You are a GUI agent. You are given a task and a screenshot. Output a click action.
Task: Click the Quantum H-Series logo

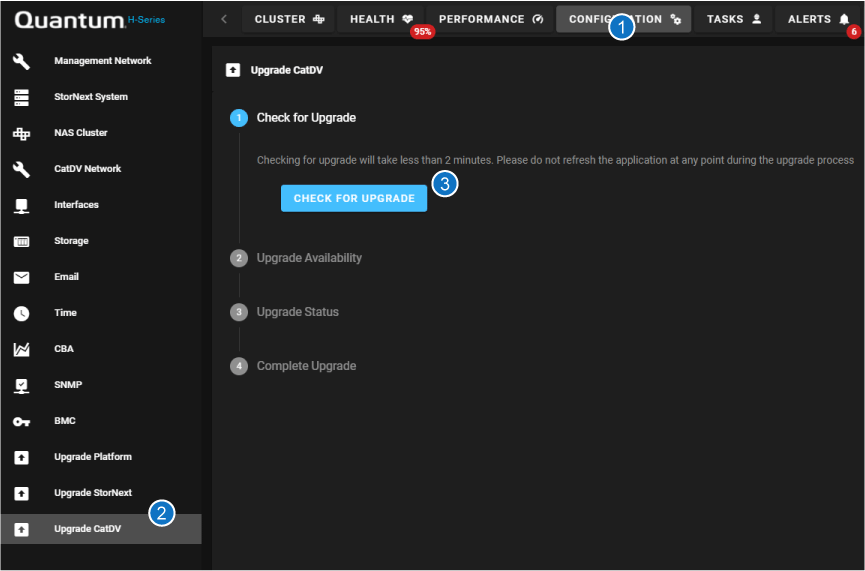pyautogui.click(x=90, y=20)
